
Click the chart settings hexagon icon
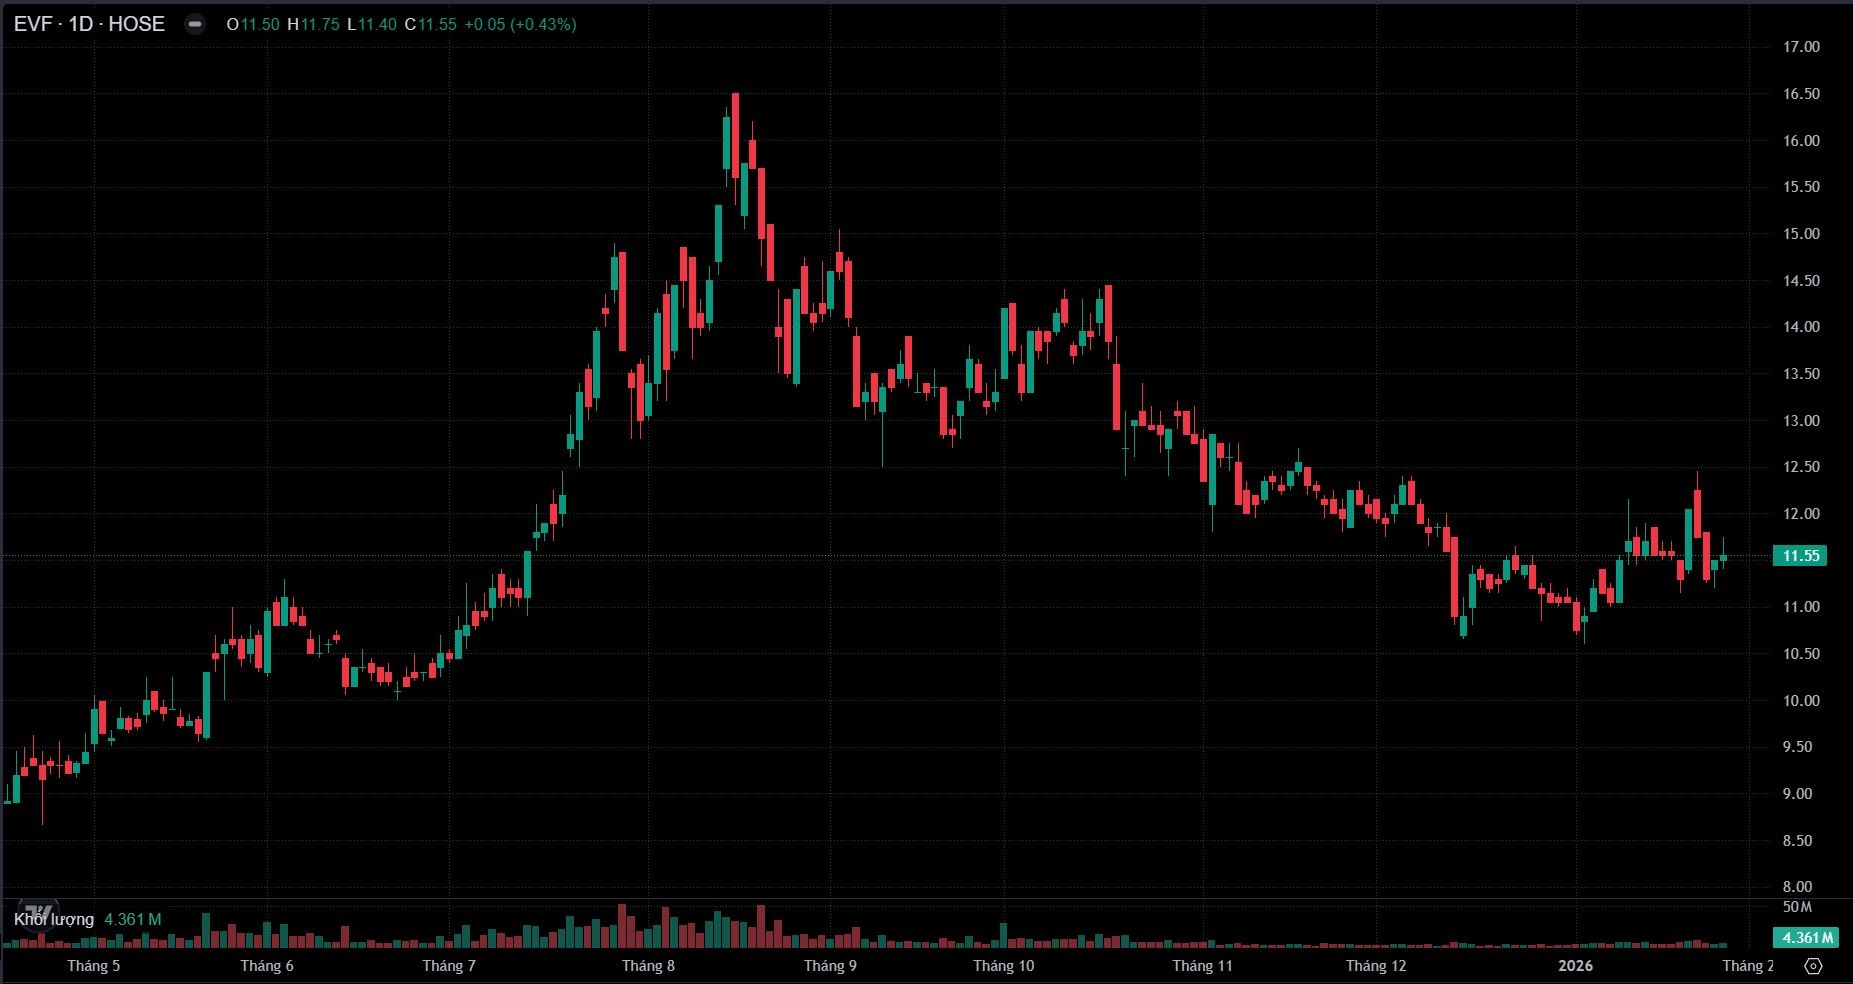point(1813,966)
